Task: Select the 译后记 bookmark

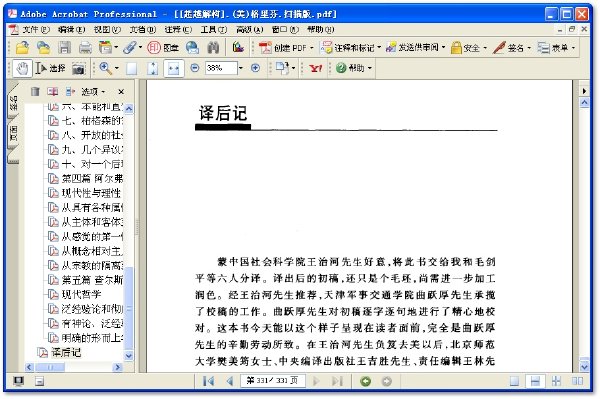Action: tap(66, 352)
